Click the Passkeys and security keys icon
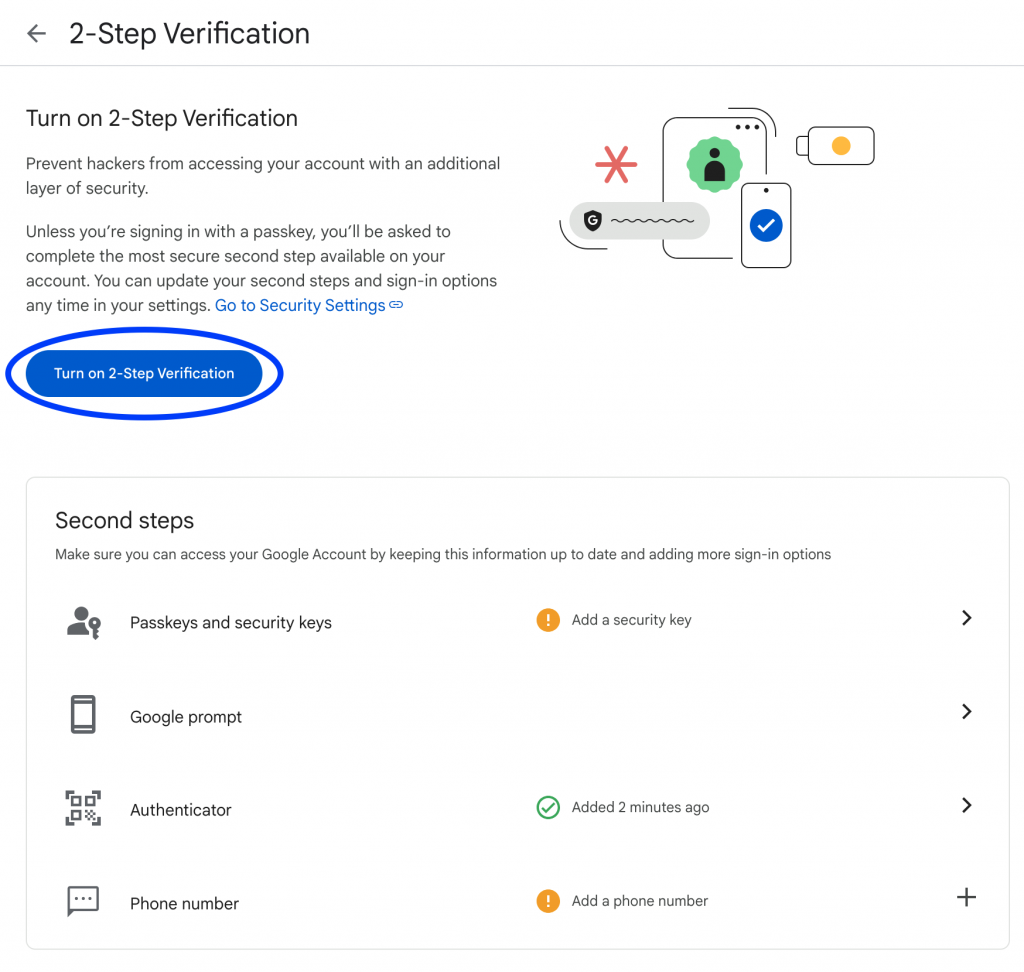The image size is (1024, 972). click(84, 623)
